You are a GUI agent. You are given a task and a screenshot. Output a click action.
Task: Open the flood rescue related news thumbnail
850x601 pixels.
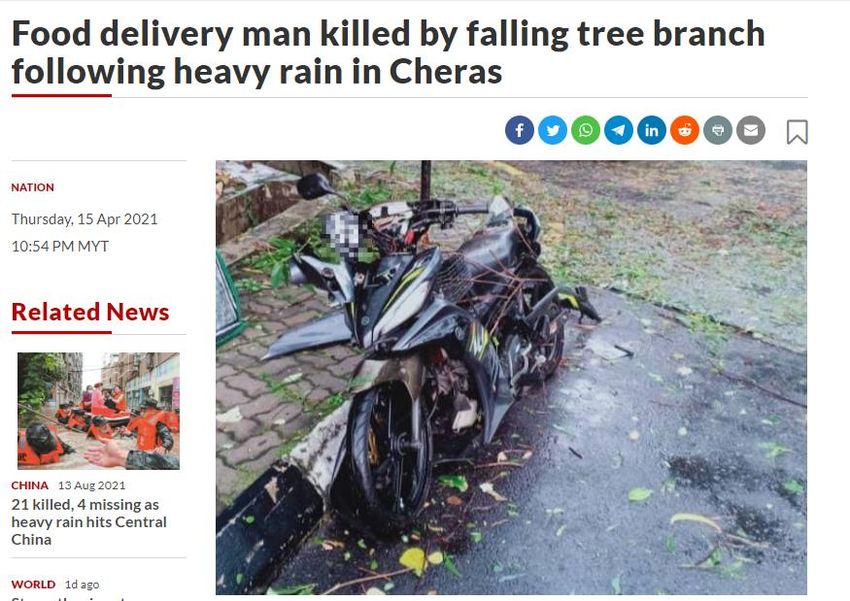tap(99, 411)
